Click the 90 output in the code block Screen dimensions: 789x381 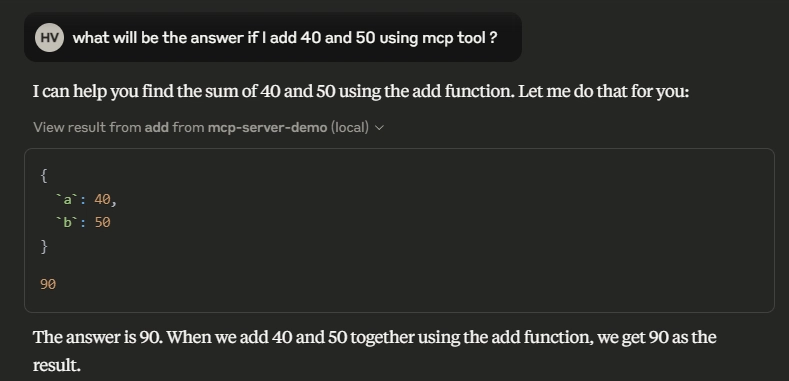(48, 284)
